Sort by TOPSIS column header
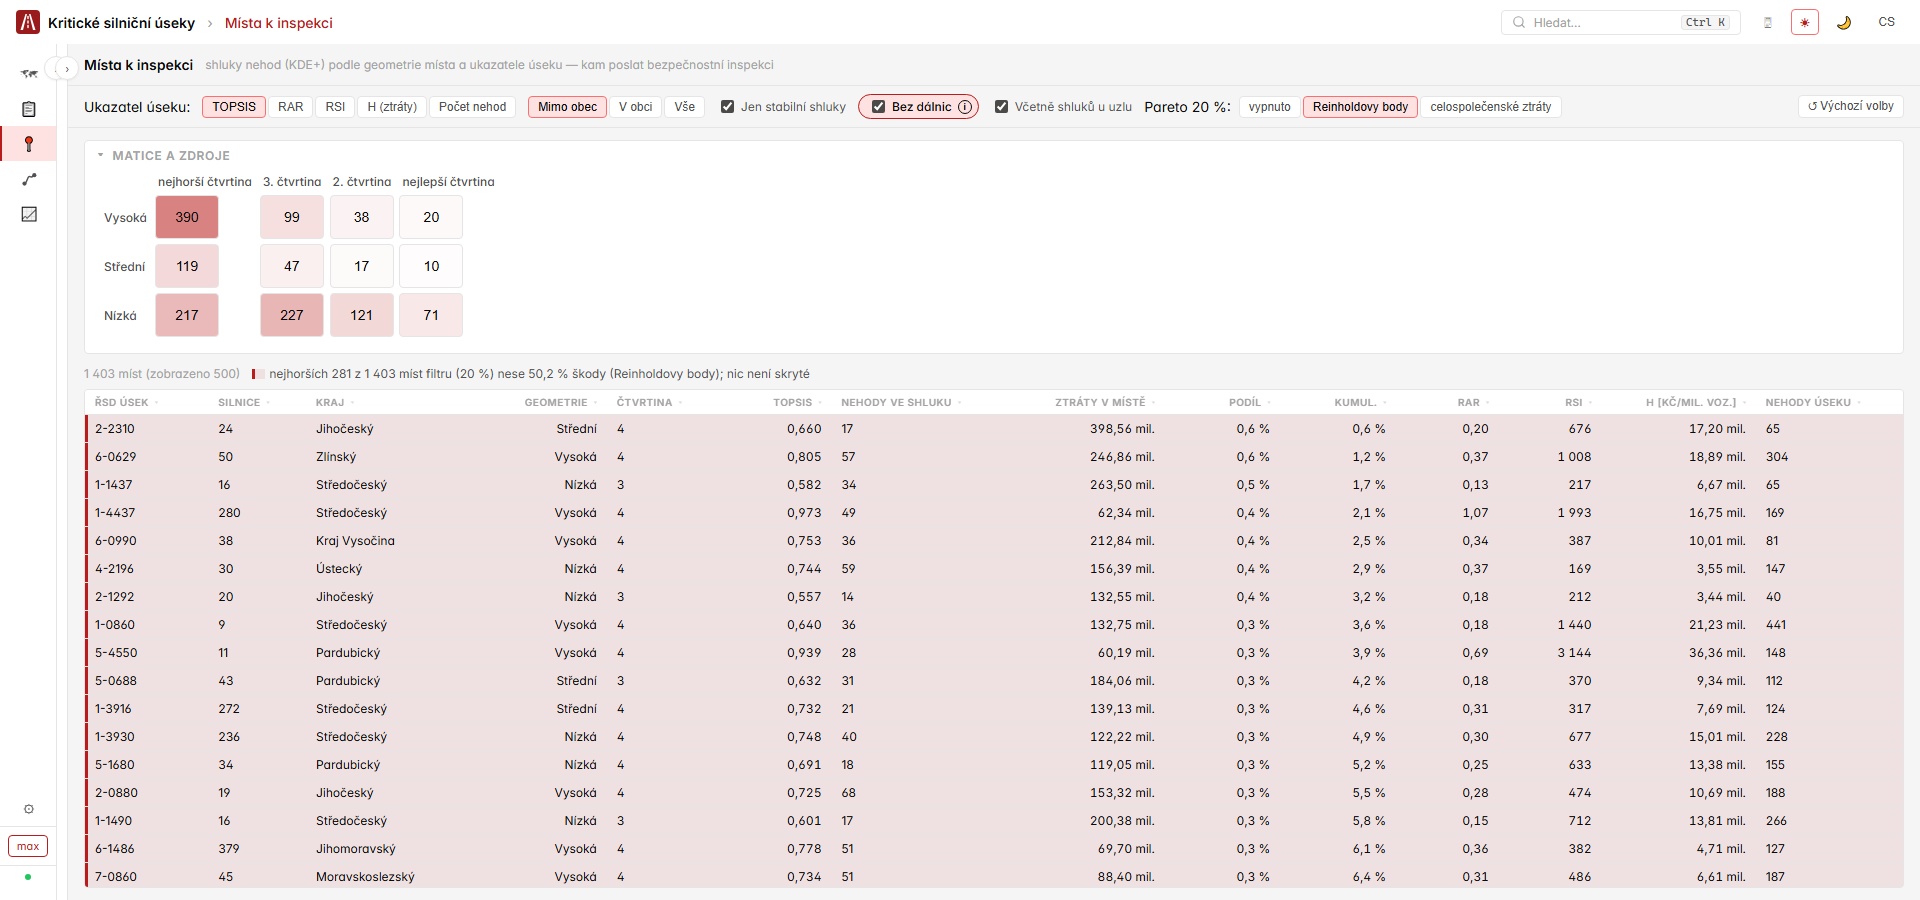 [x=797, y=402]
